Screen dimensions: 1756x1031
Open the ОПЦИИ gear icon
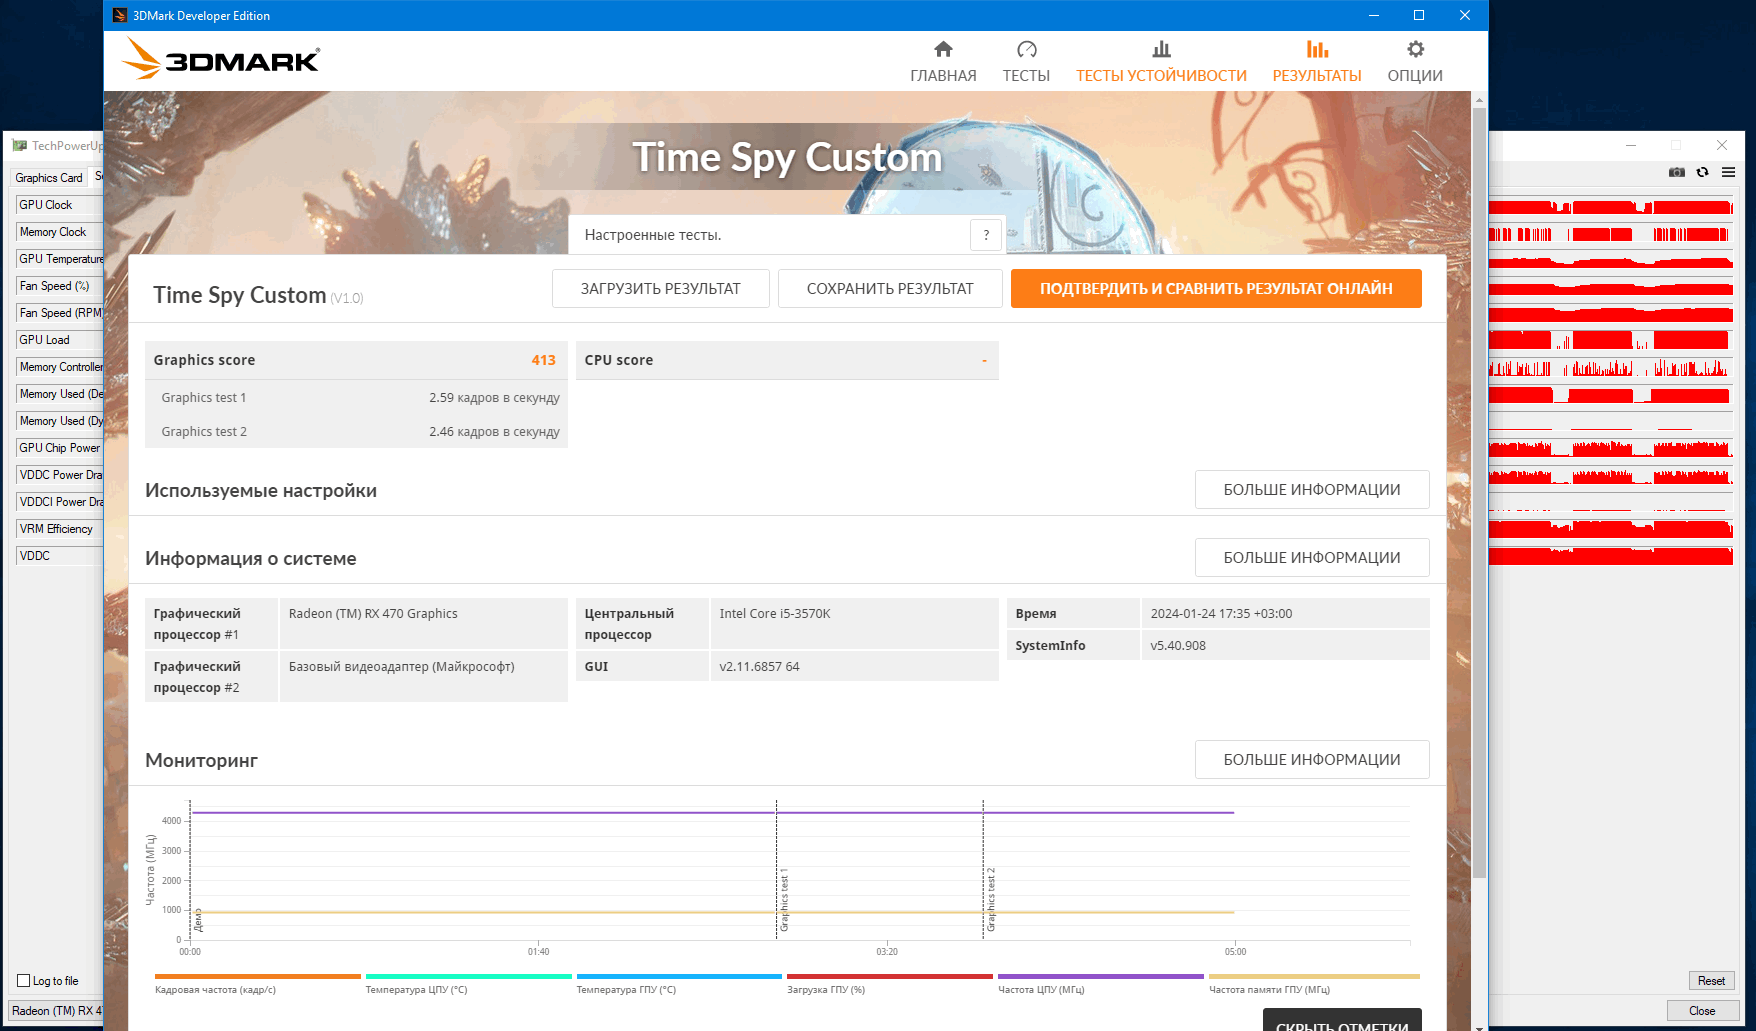(1415, 49)
